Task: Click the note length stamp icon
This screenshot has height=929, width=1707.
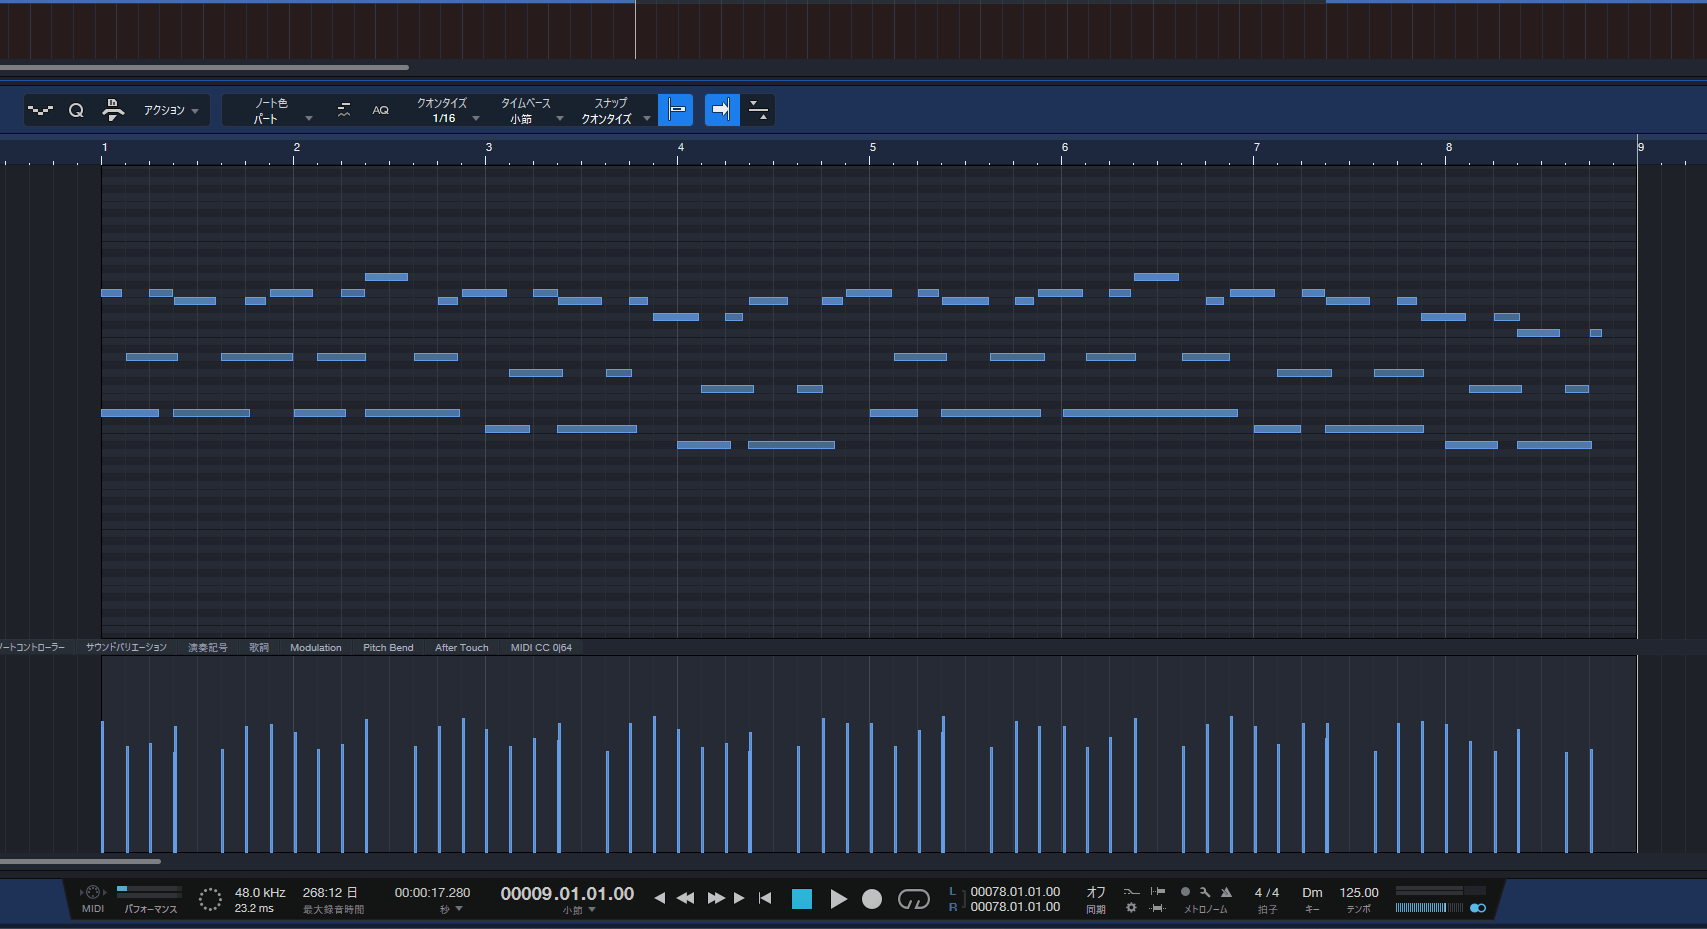Action: 113,110
